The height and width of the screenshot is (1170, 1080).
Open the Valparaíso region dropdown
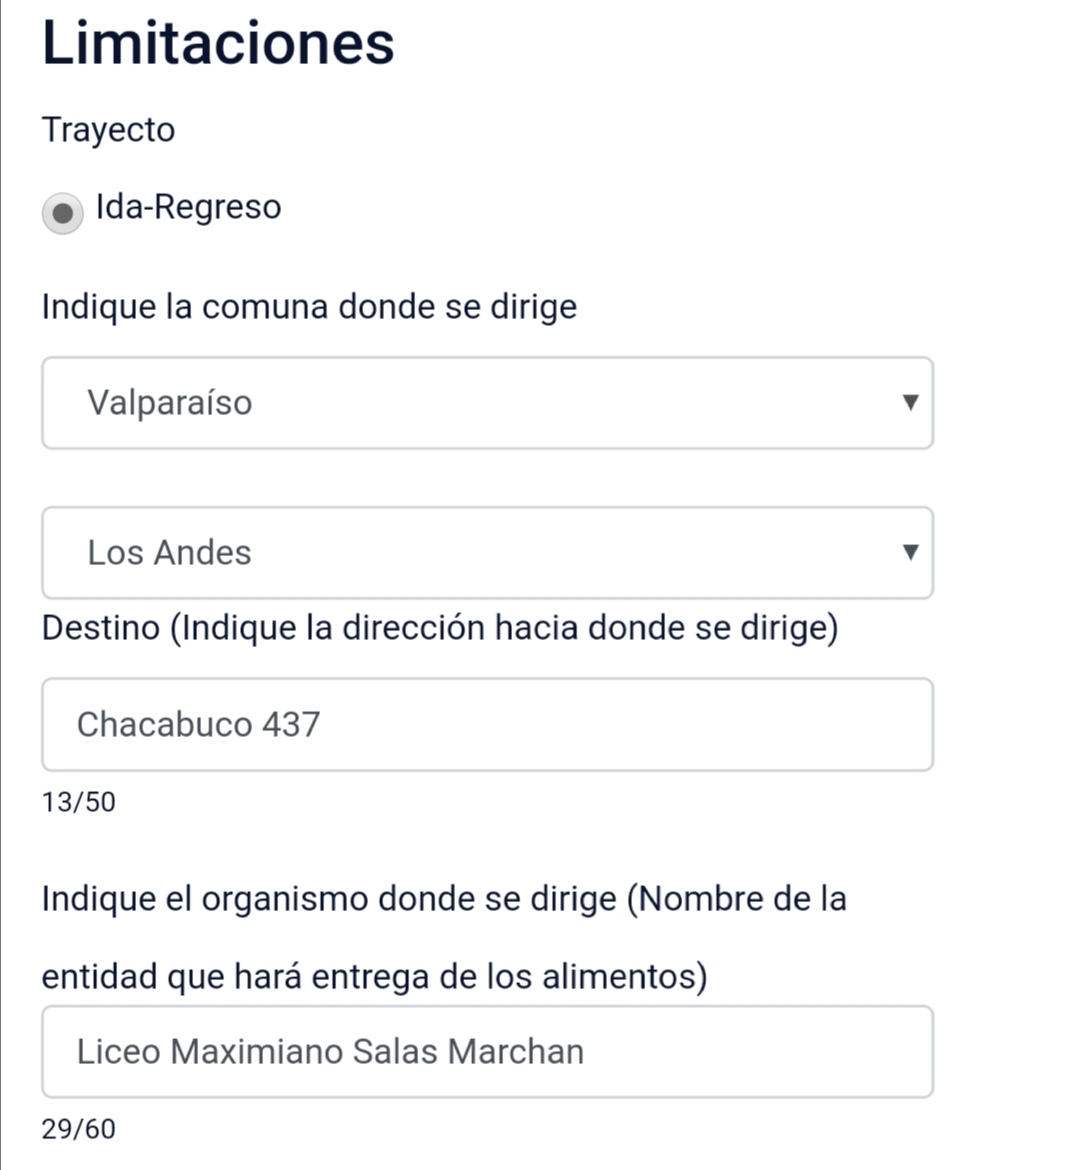pyautogui.click(x=487, y=403)
